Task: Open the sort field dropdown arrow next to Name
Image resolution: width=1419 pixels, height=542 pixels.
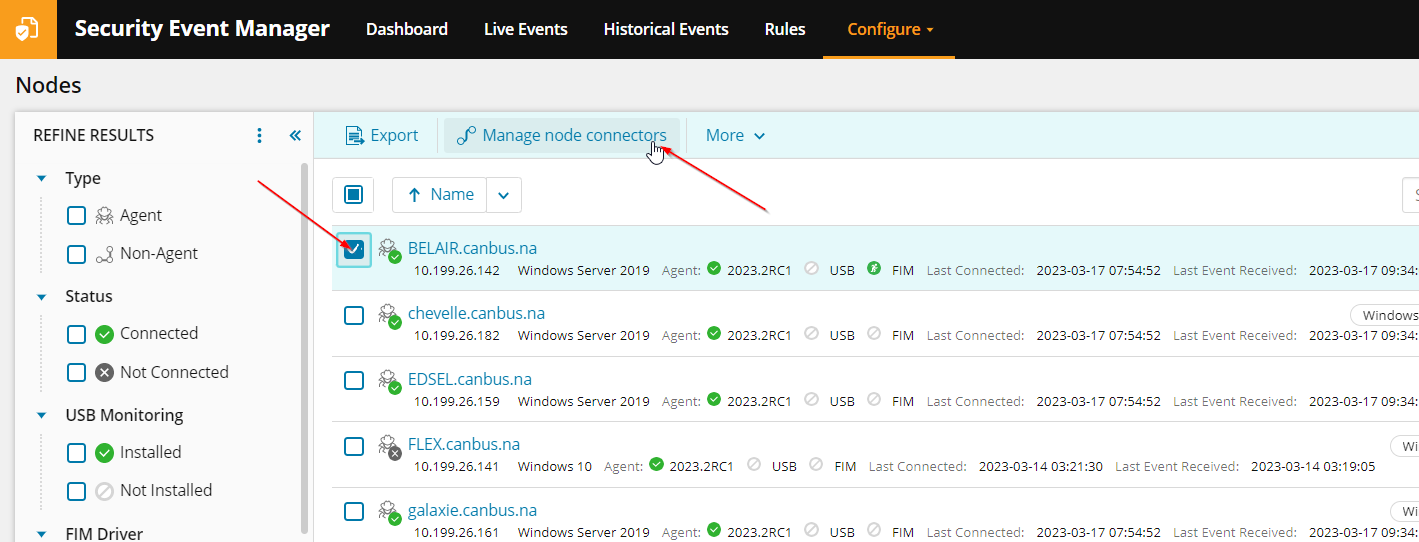Action: [x=504, y=195]
